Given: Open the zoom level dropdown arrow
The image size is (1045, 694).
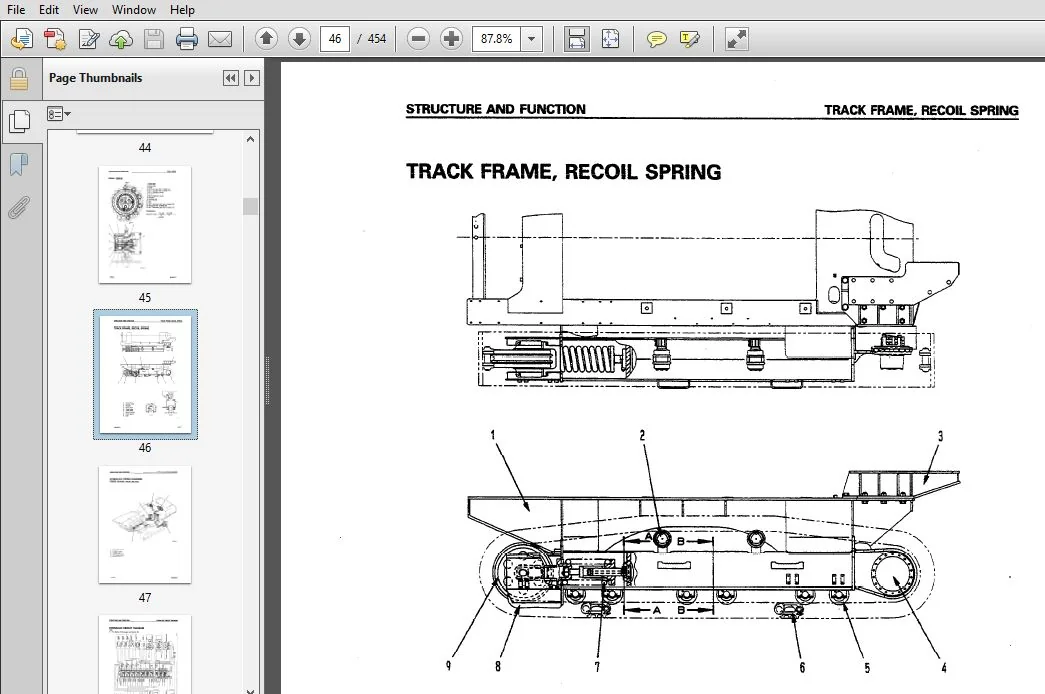Looking at the screenshot, I should coord(532,39).
